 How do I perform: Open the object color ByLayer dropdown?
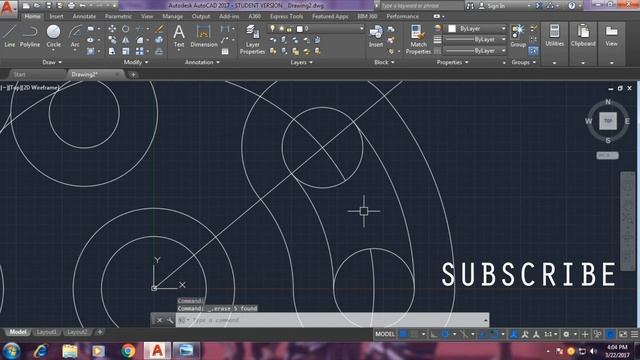coord(476,29)
